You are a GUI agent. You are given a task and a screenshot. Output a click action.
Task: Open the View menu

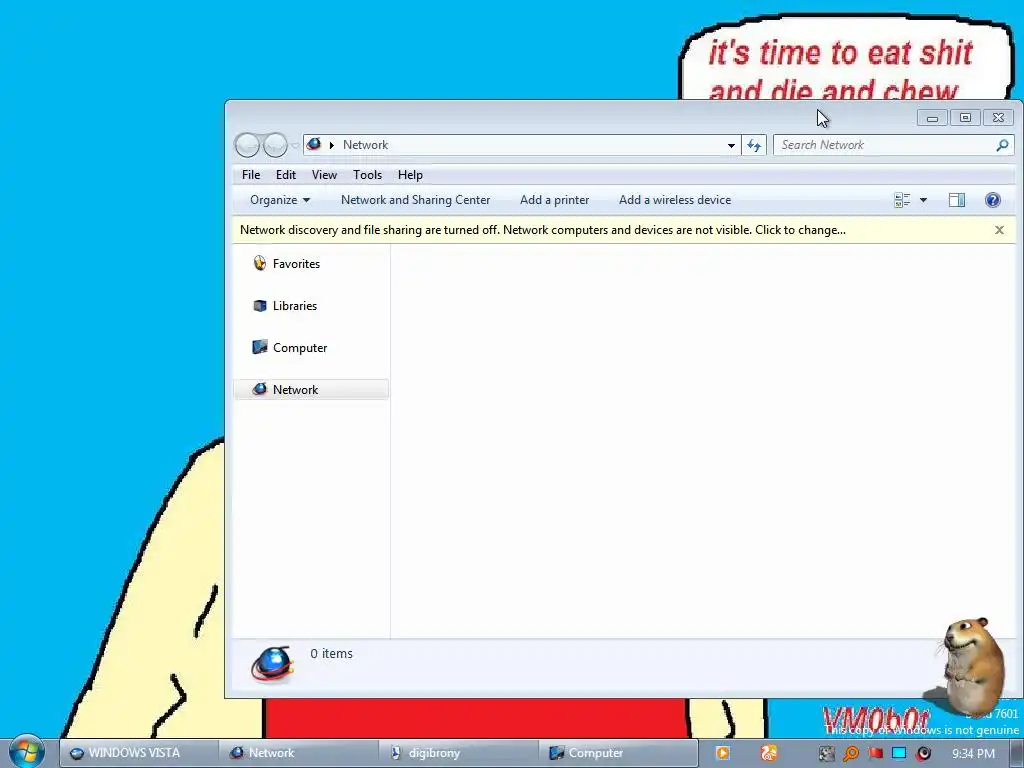click(x=324, y=174)
